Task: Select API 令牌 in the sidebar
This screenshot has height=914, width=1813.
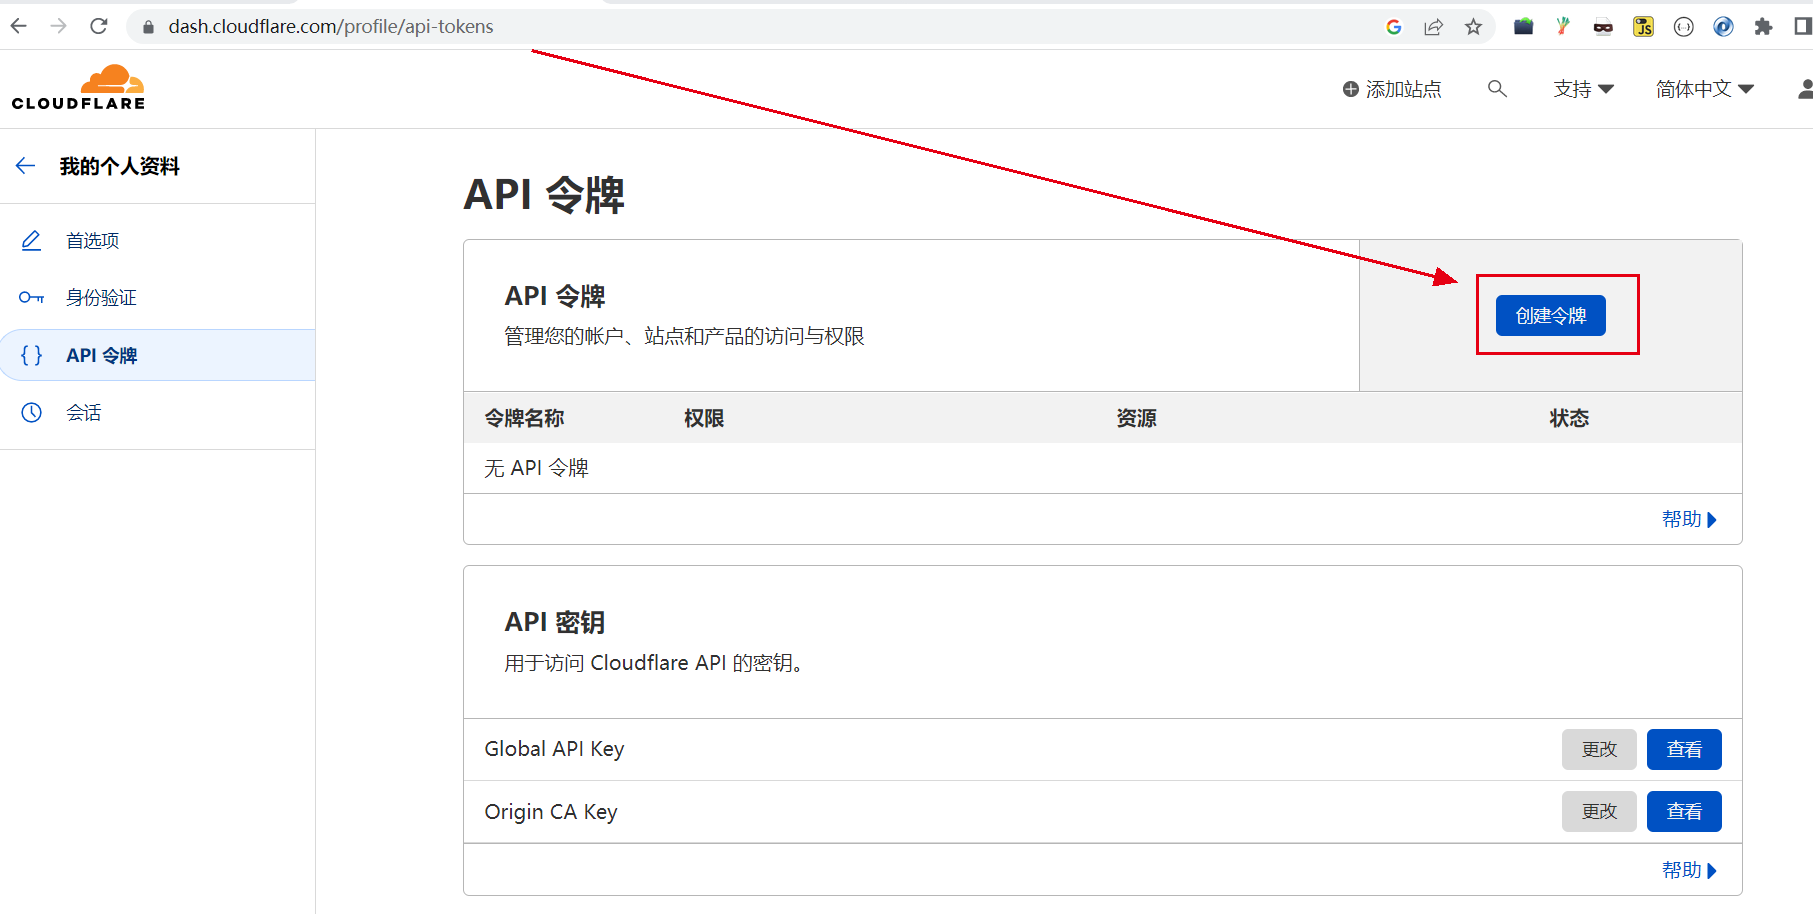Action: pos(158,355)
